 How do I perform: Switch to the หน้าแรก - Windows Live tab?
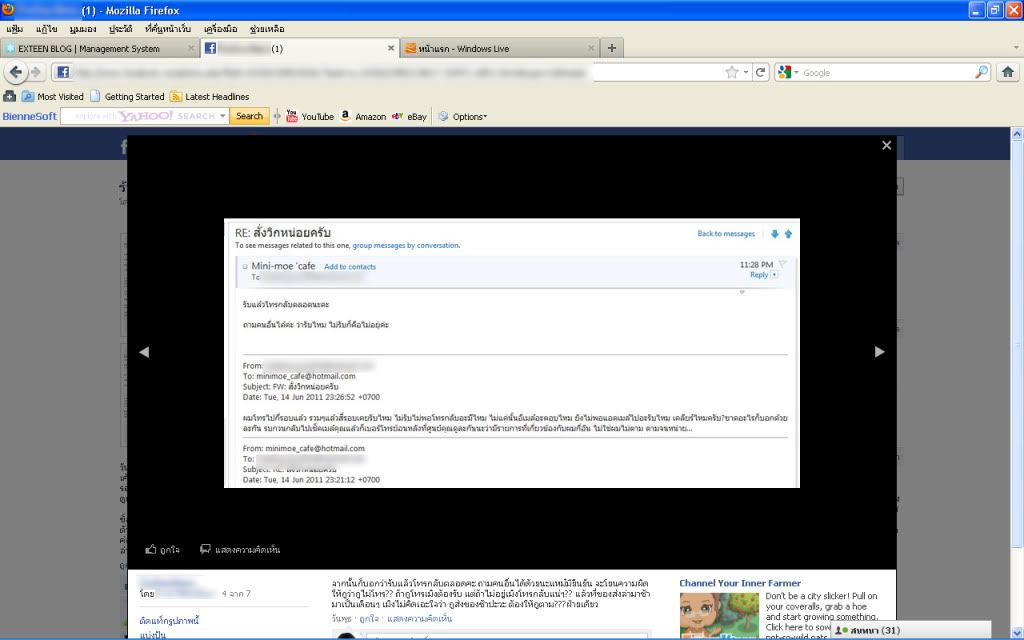[x=499, y=48]
